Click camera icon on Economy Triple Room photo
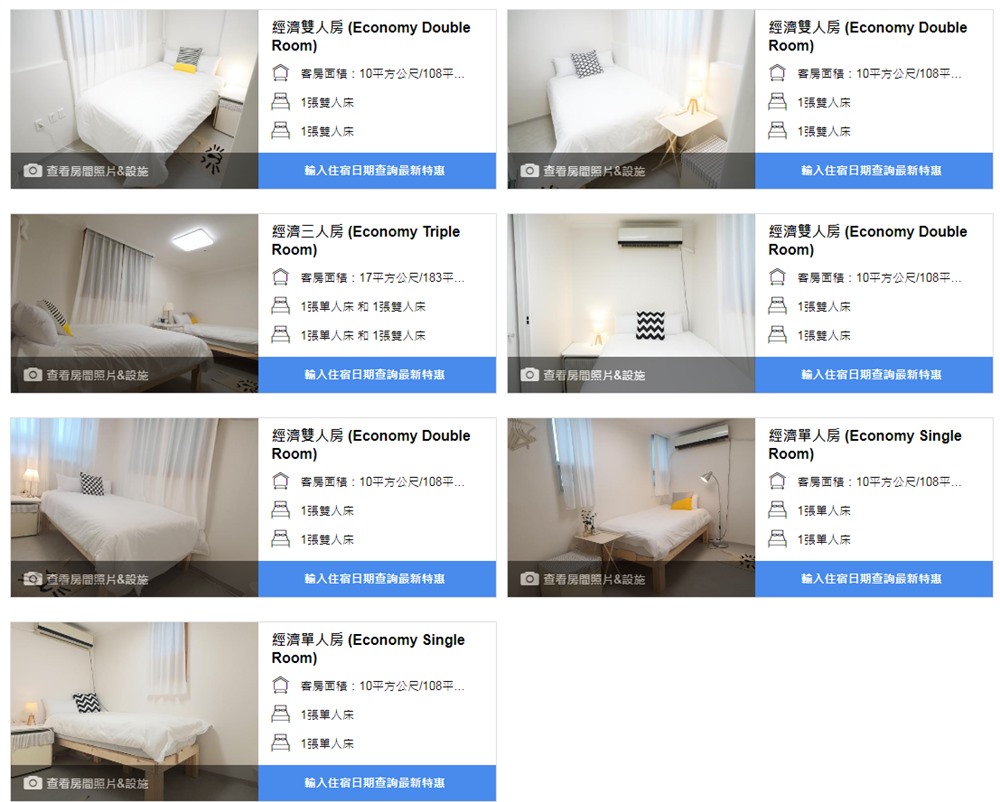Viewport: 1000px width, 802px height. point(33,375)
